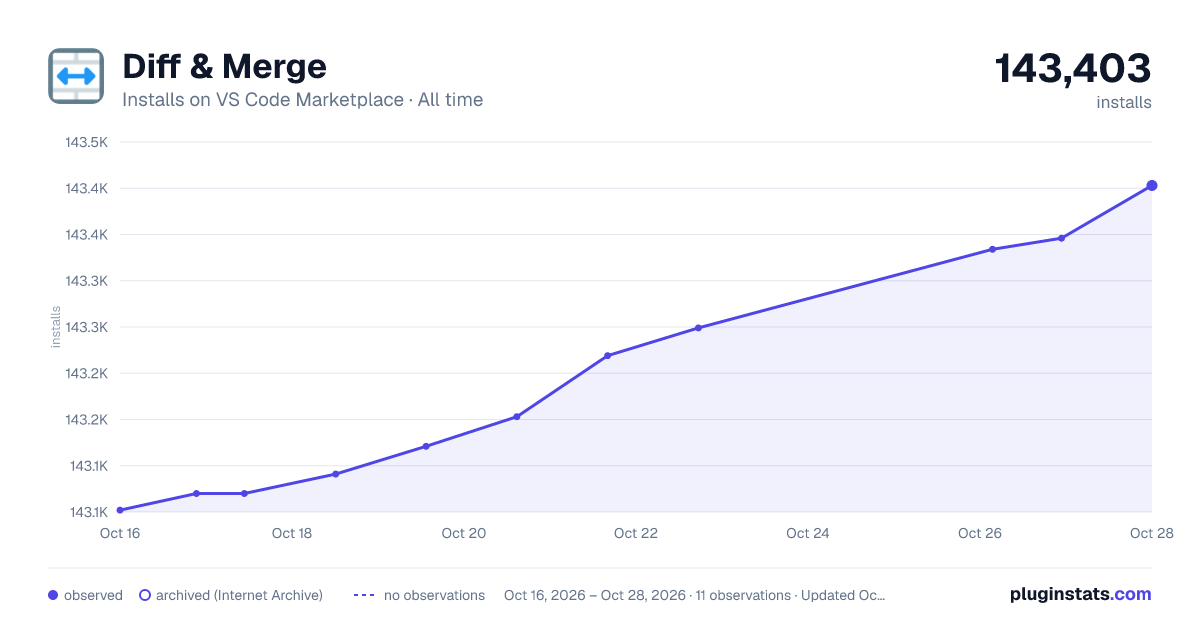
Task: Click the 'installs' label under the total
Action: [x=1124, y=102]
